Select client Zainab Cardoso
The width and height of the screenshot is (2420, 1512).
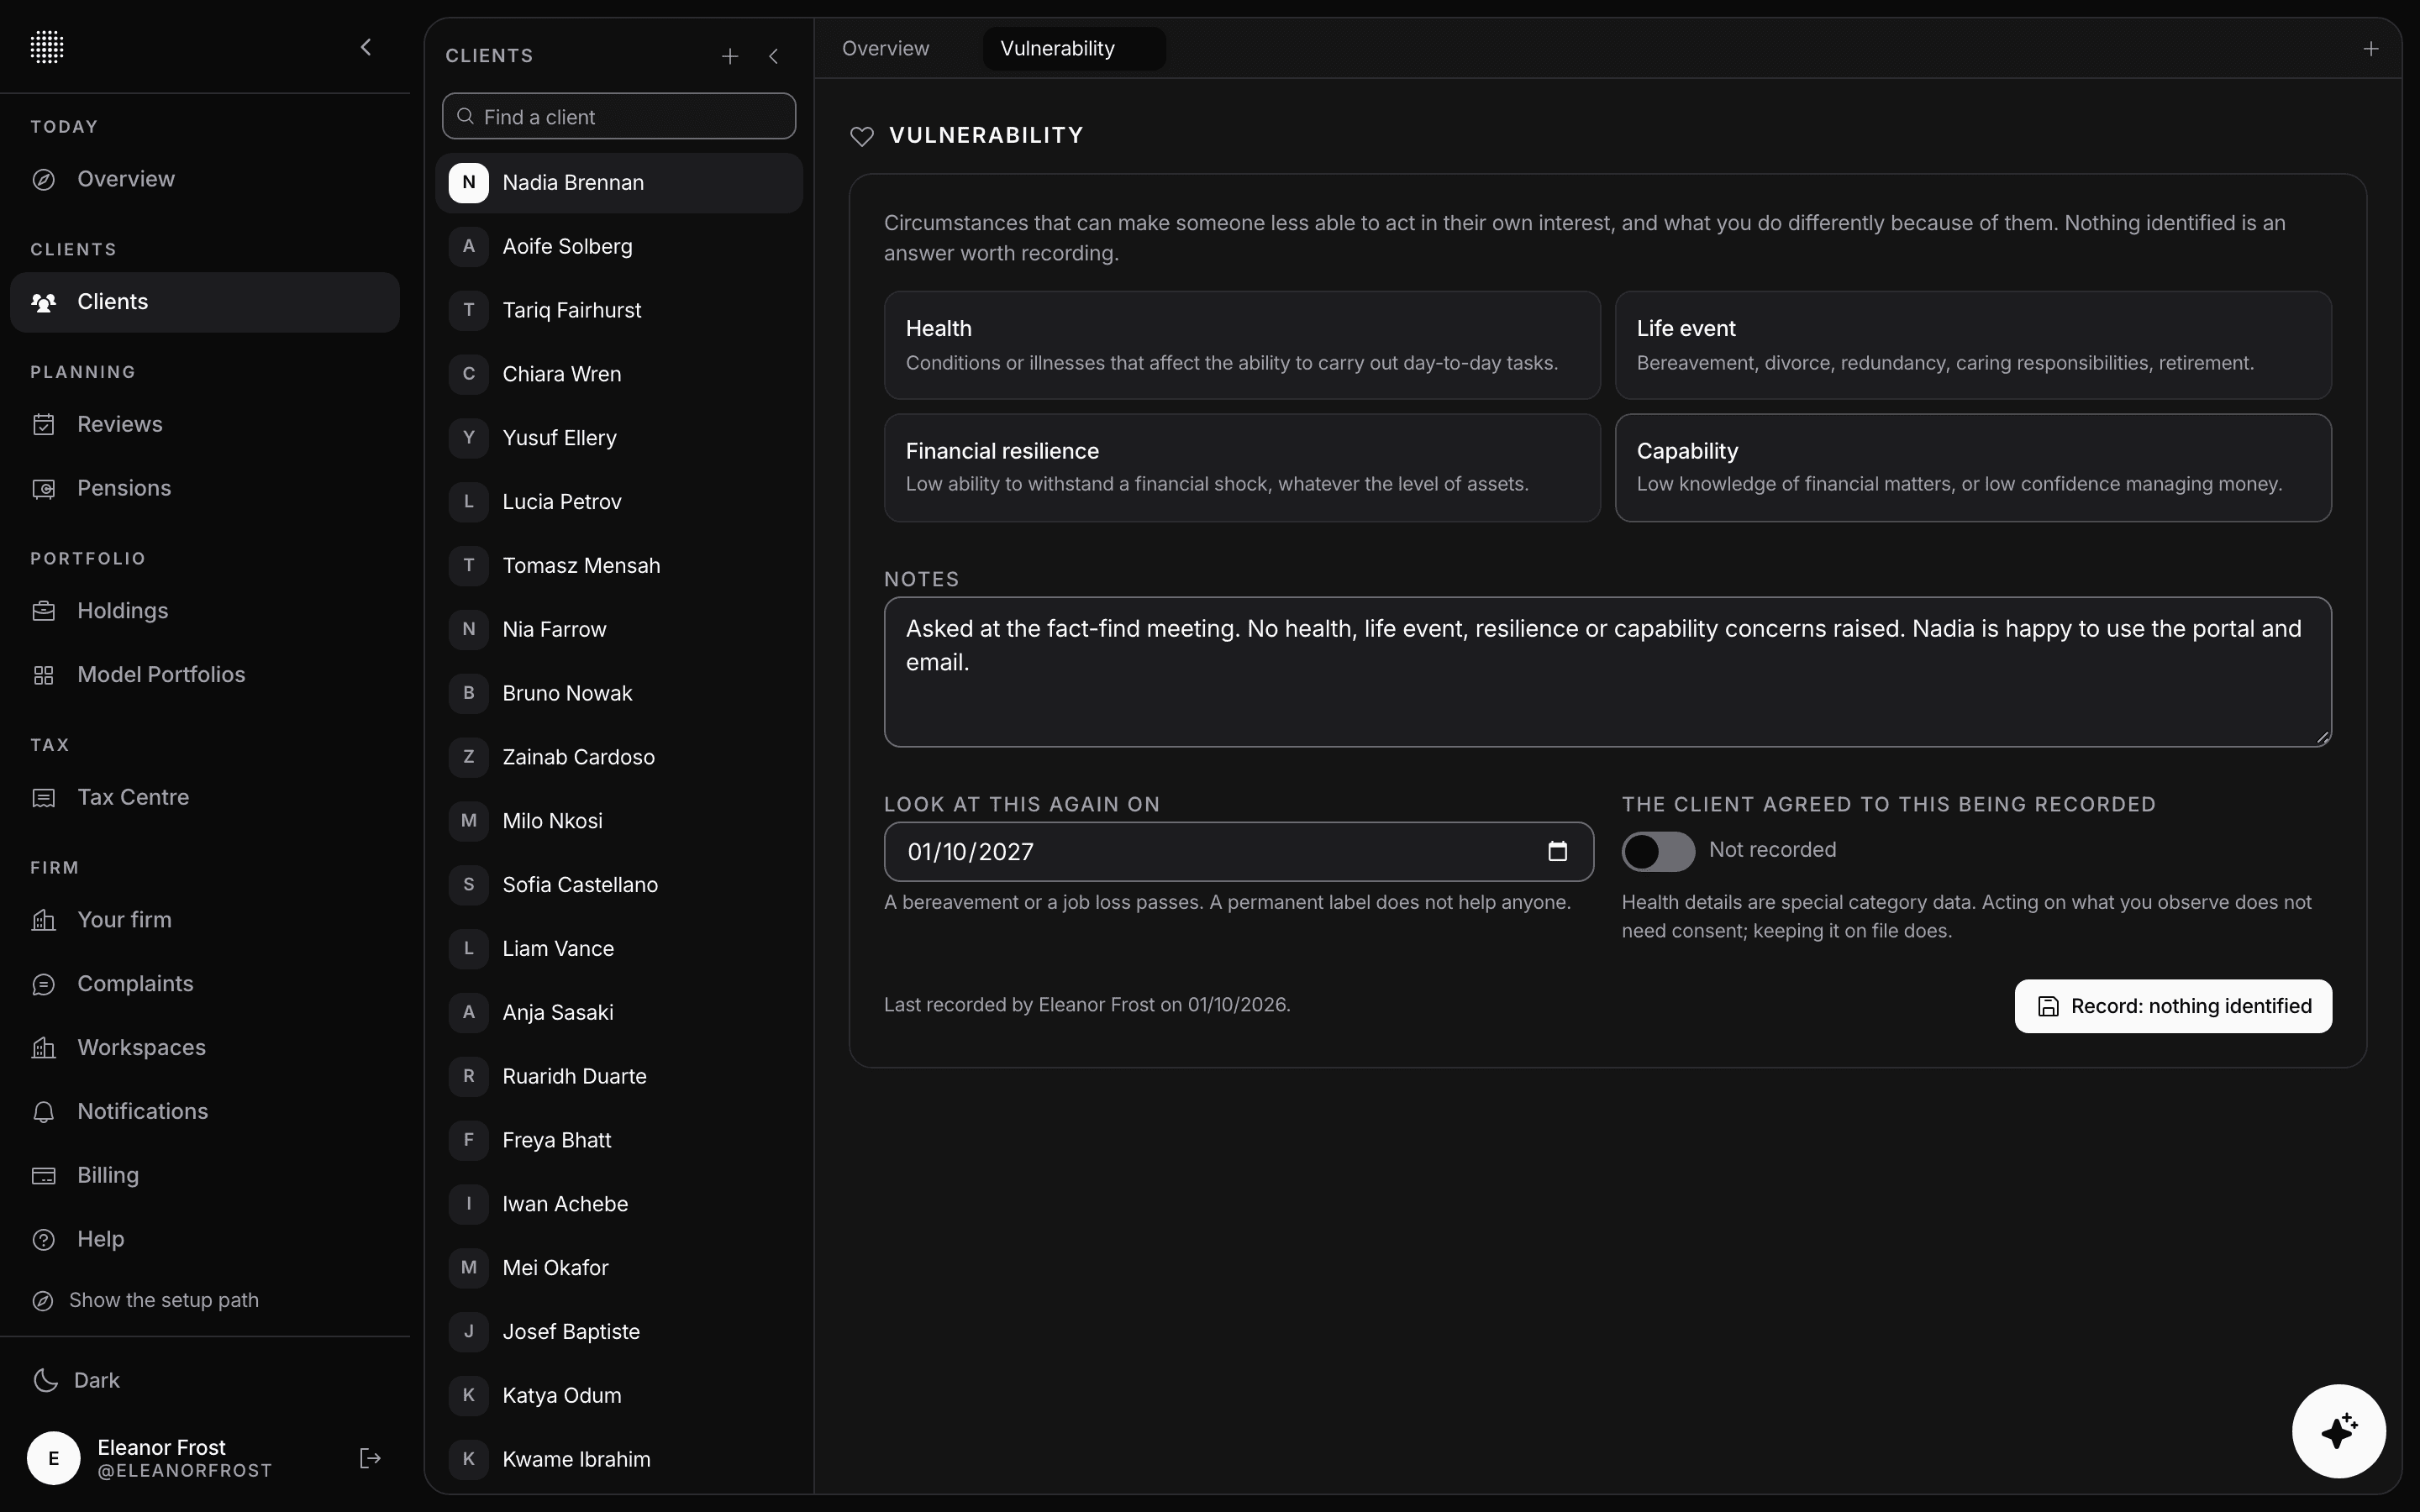pyautogui.click(x=619, y=757)
